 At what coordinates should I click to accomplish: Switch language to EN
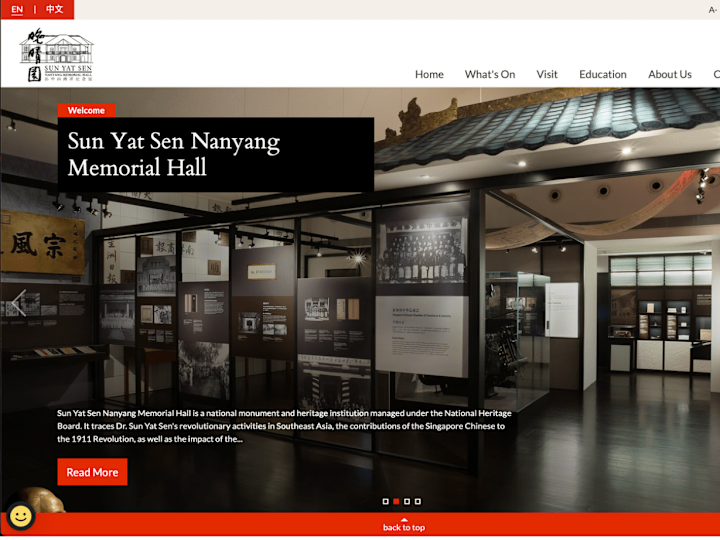click(x=17, y=9)
